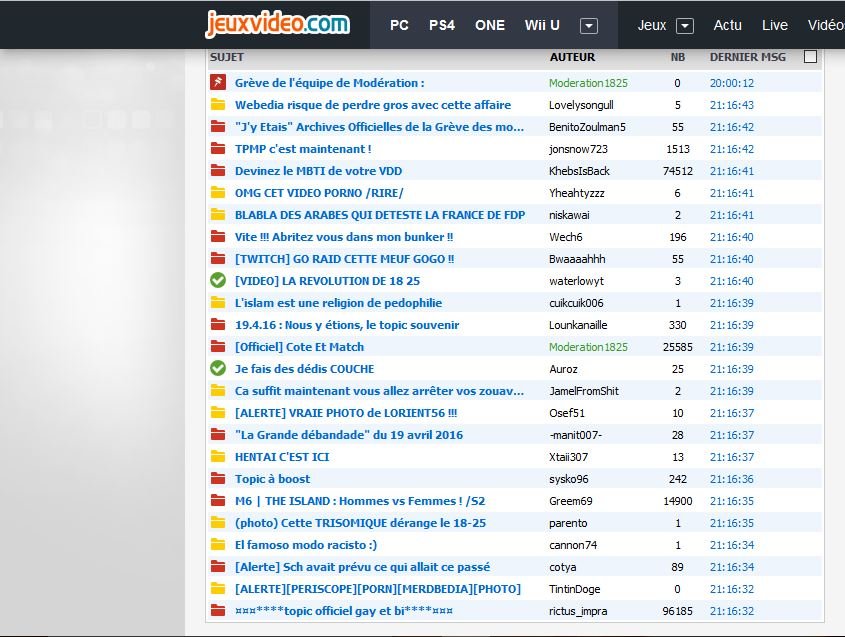
Task: Click yellow folder icon beside Webedia topic
Action: 218,105
